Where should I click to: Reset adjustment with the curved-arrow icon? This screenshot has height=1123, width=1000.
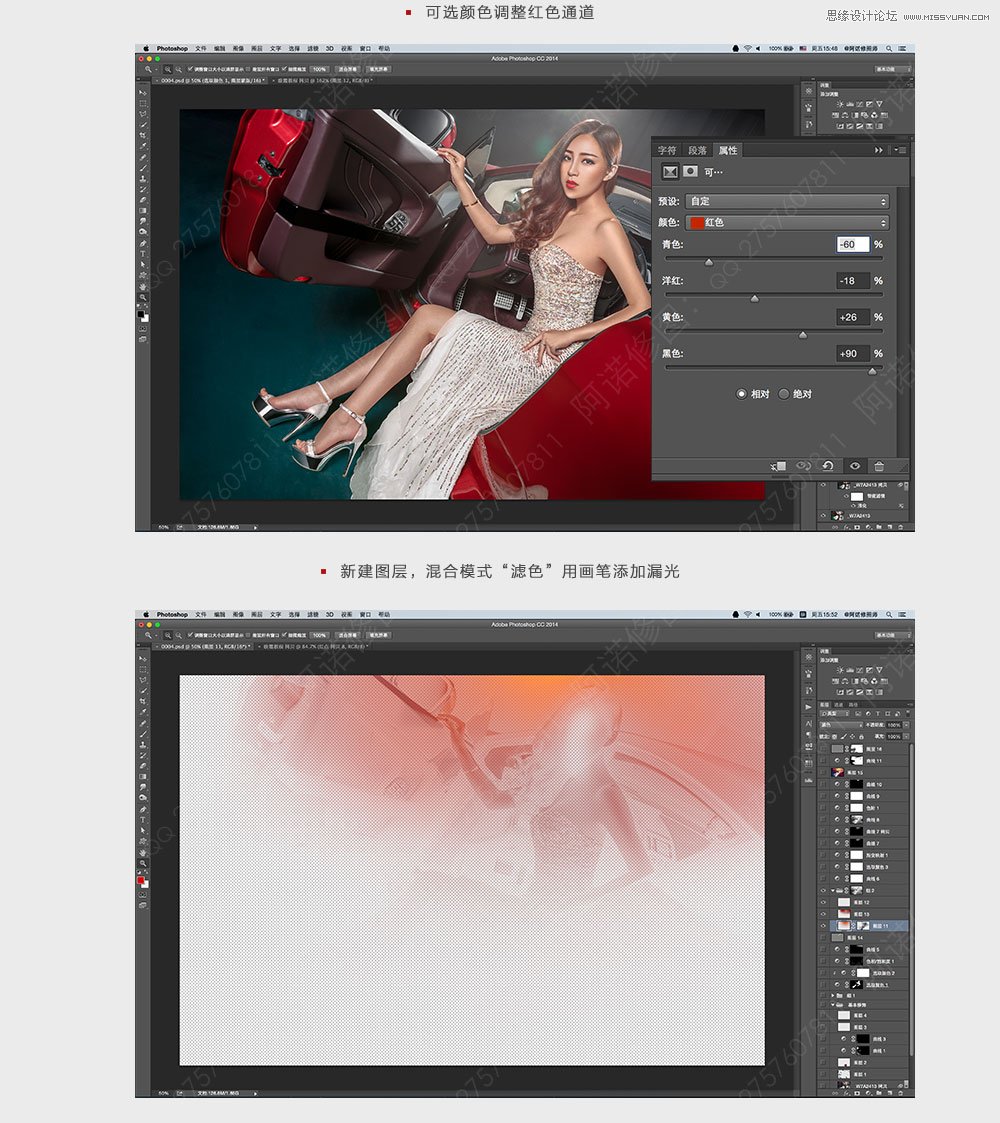click(x=828, y=466)
